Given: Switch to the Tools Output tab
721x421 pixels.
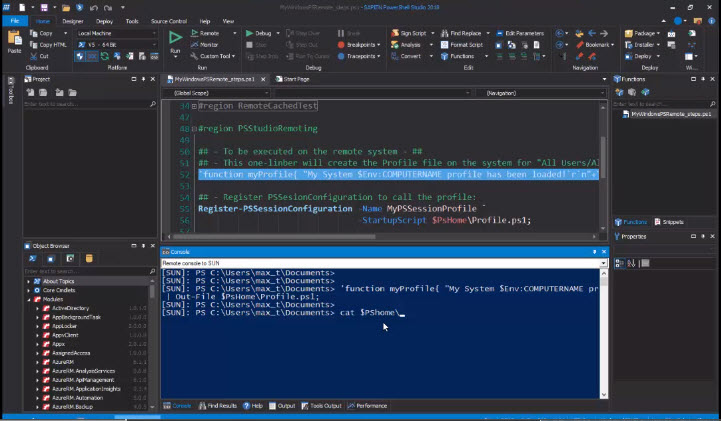Looking at the screenshot, I should (321, 406).
